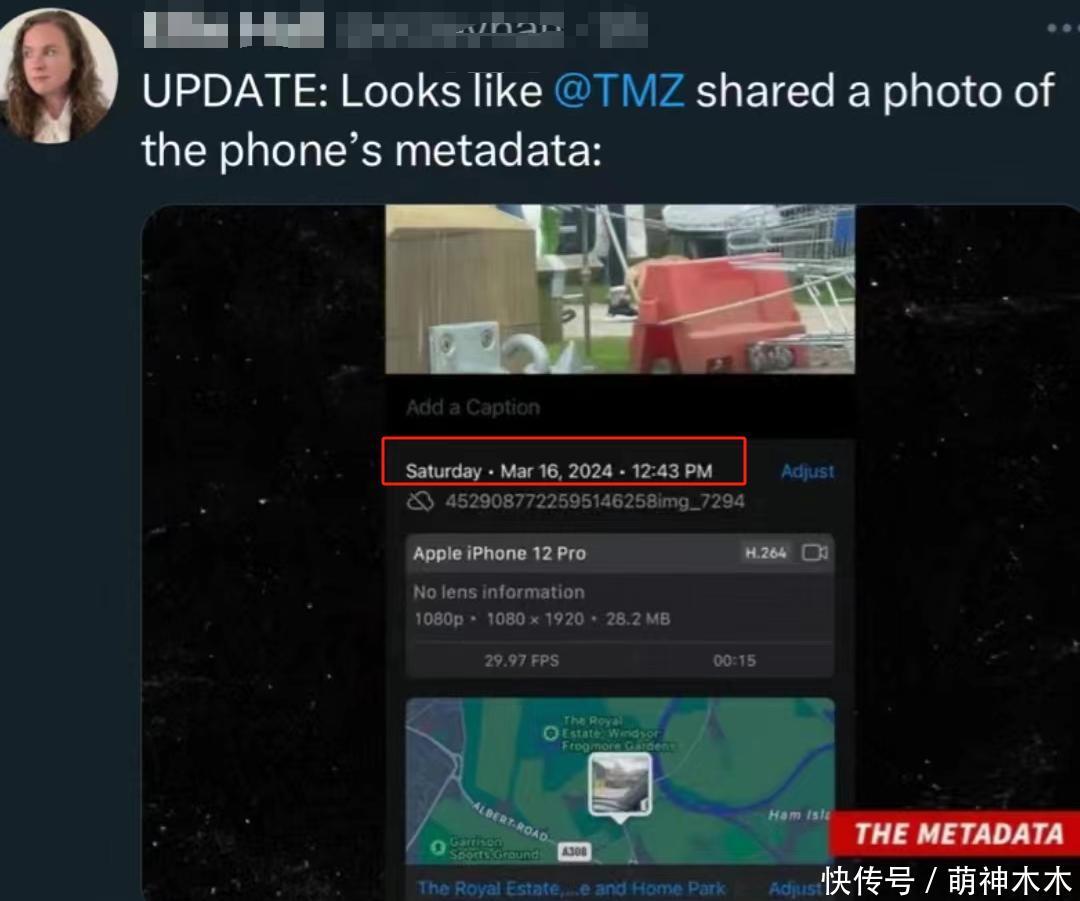Click Adjust next to the location
Screen dimensions: 1080x901
793,889
